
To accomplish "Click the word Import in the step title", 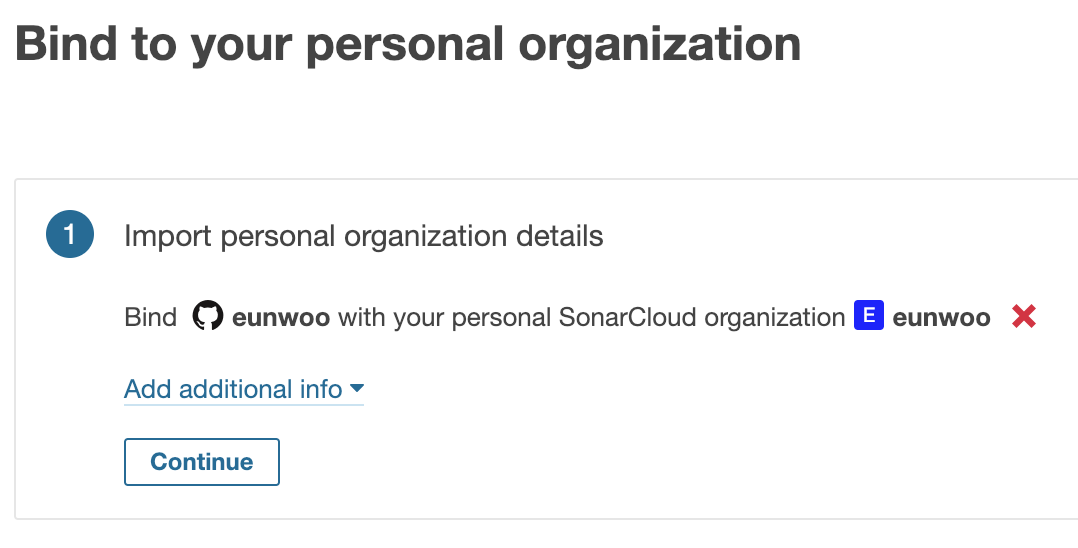I will pyautogui.click(x=168, y=236).
